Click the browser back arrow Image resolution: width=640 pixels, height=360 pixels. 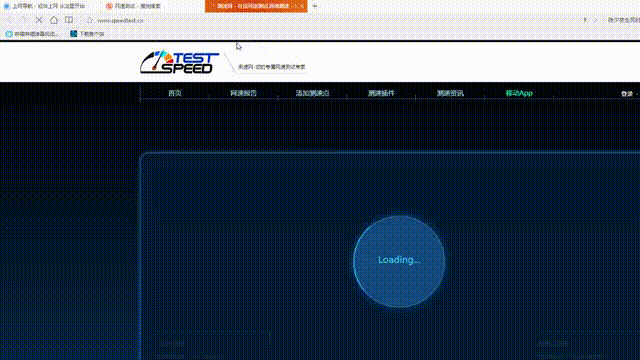[9, 20]
